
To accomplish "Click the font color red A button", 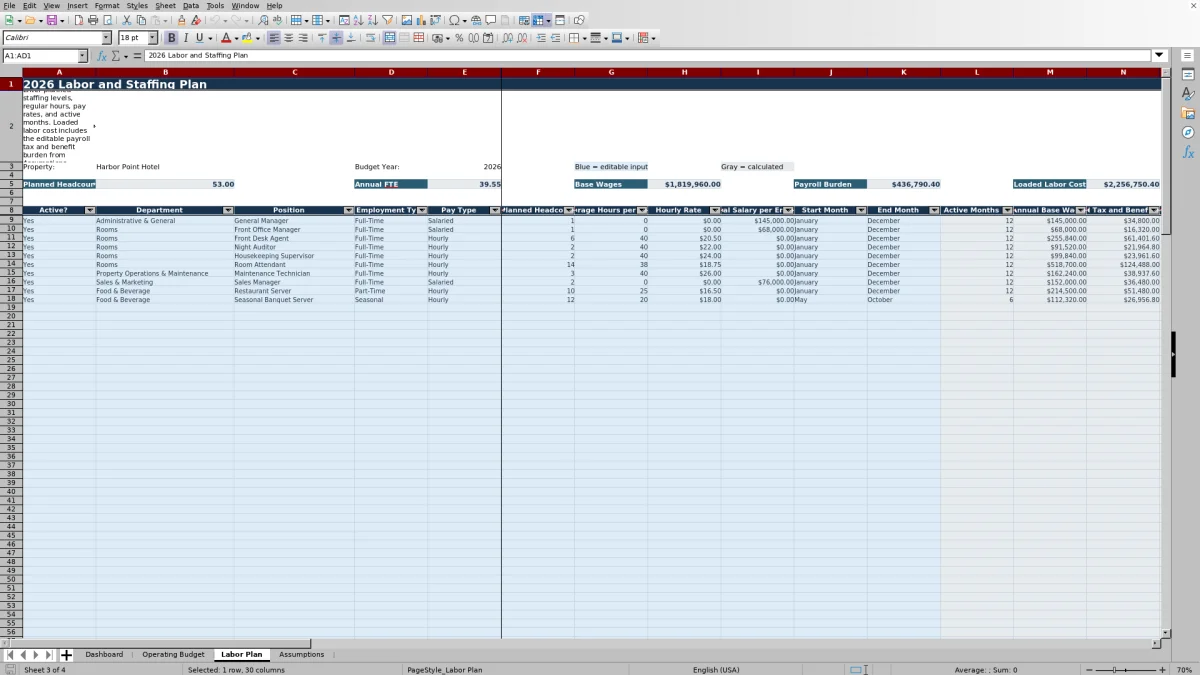I will pos(224,38).
